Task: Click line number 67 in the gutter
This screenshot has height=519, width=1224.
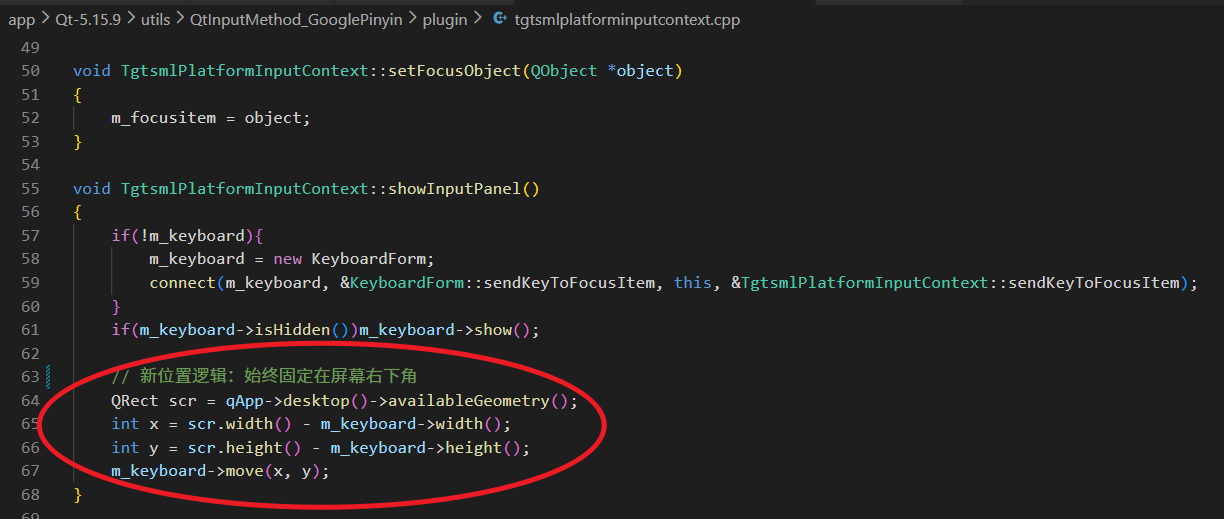Action: pyautogui.click(x=30, y=471)
